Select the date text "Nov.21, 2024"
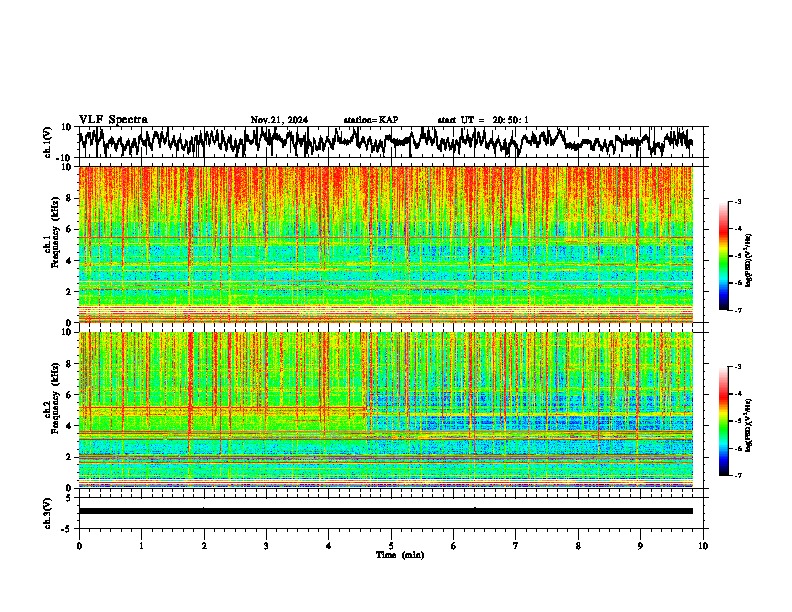This screenshot has width=792, height=612. (x=279, y=120)
